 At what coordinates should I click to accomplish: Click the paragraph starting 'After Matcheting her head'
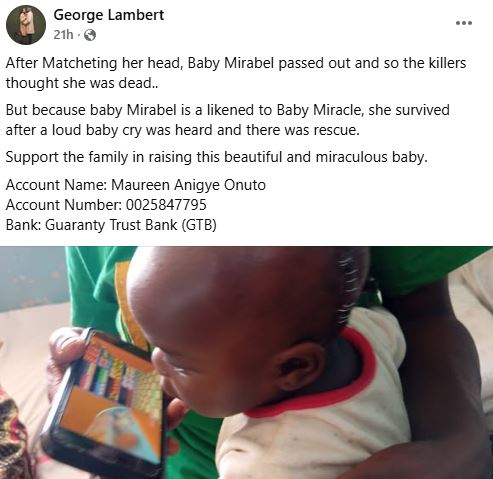pos(236,73)
